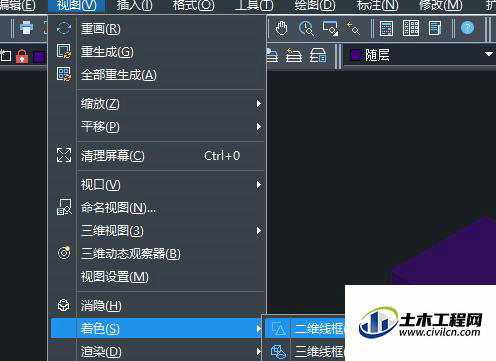
Task: Click the 命名视图 icon
Action: click(x=64, y=207)
